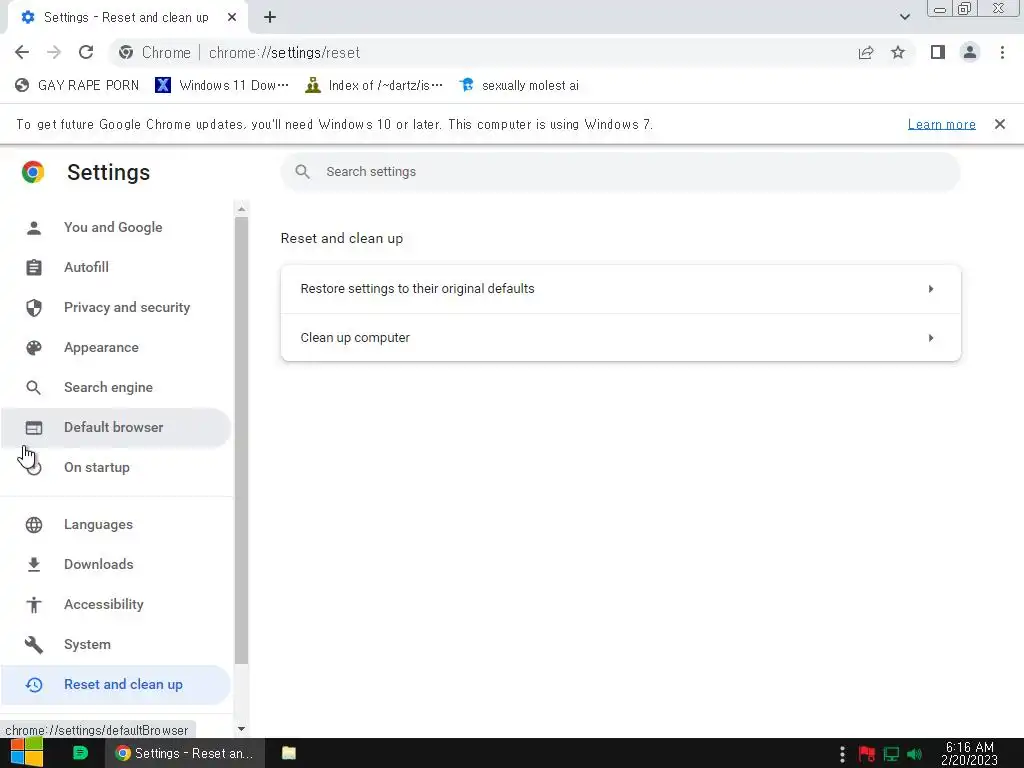Go back using the browser back arrow

(x=22, y=52)
